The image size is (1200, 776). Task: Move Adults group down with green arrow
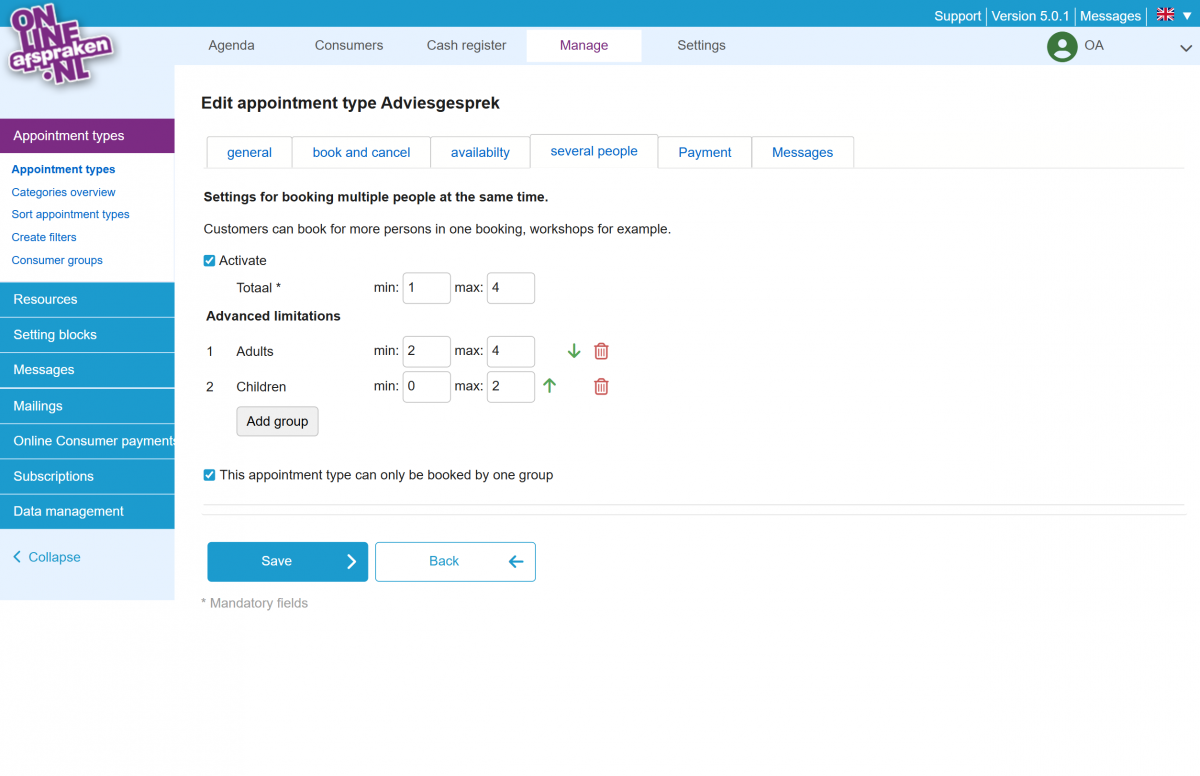pyautogui.click(x=574, y=351)
